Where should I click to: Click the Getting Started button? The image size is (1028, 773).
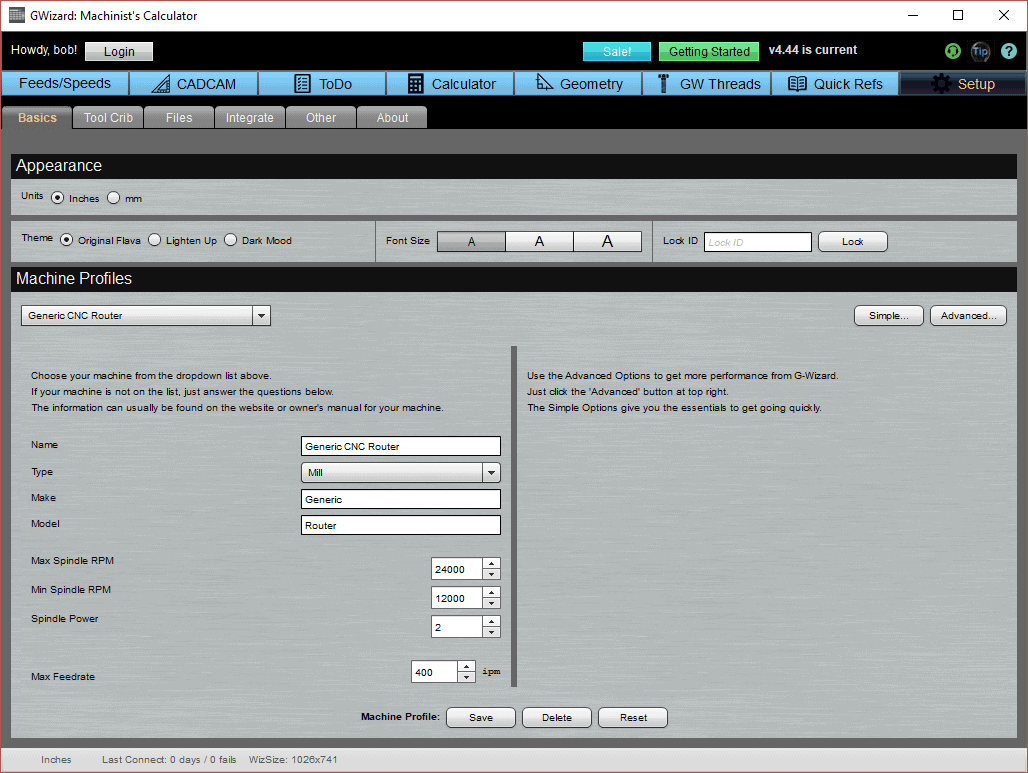[x=708, y=51]
